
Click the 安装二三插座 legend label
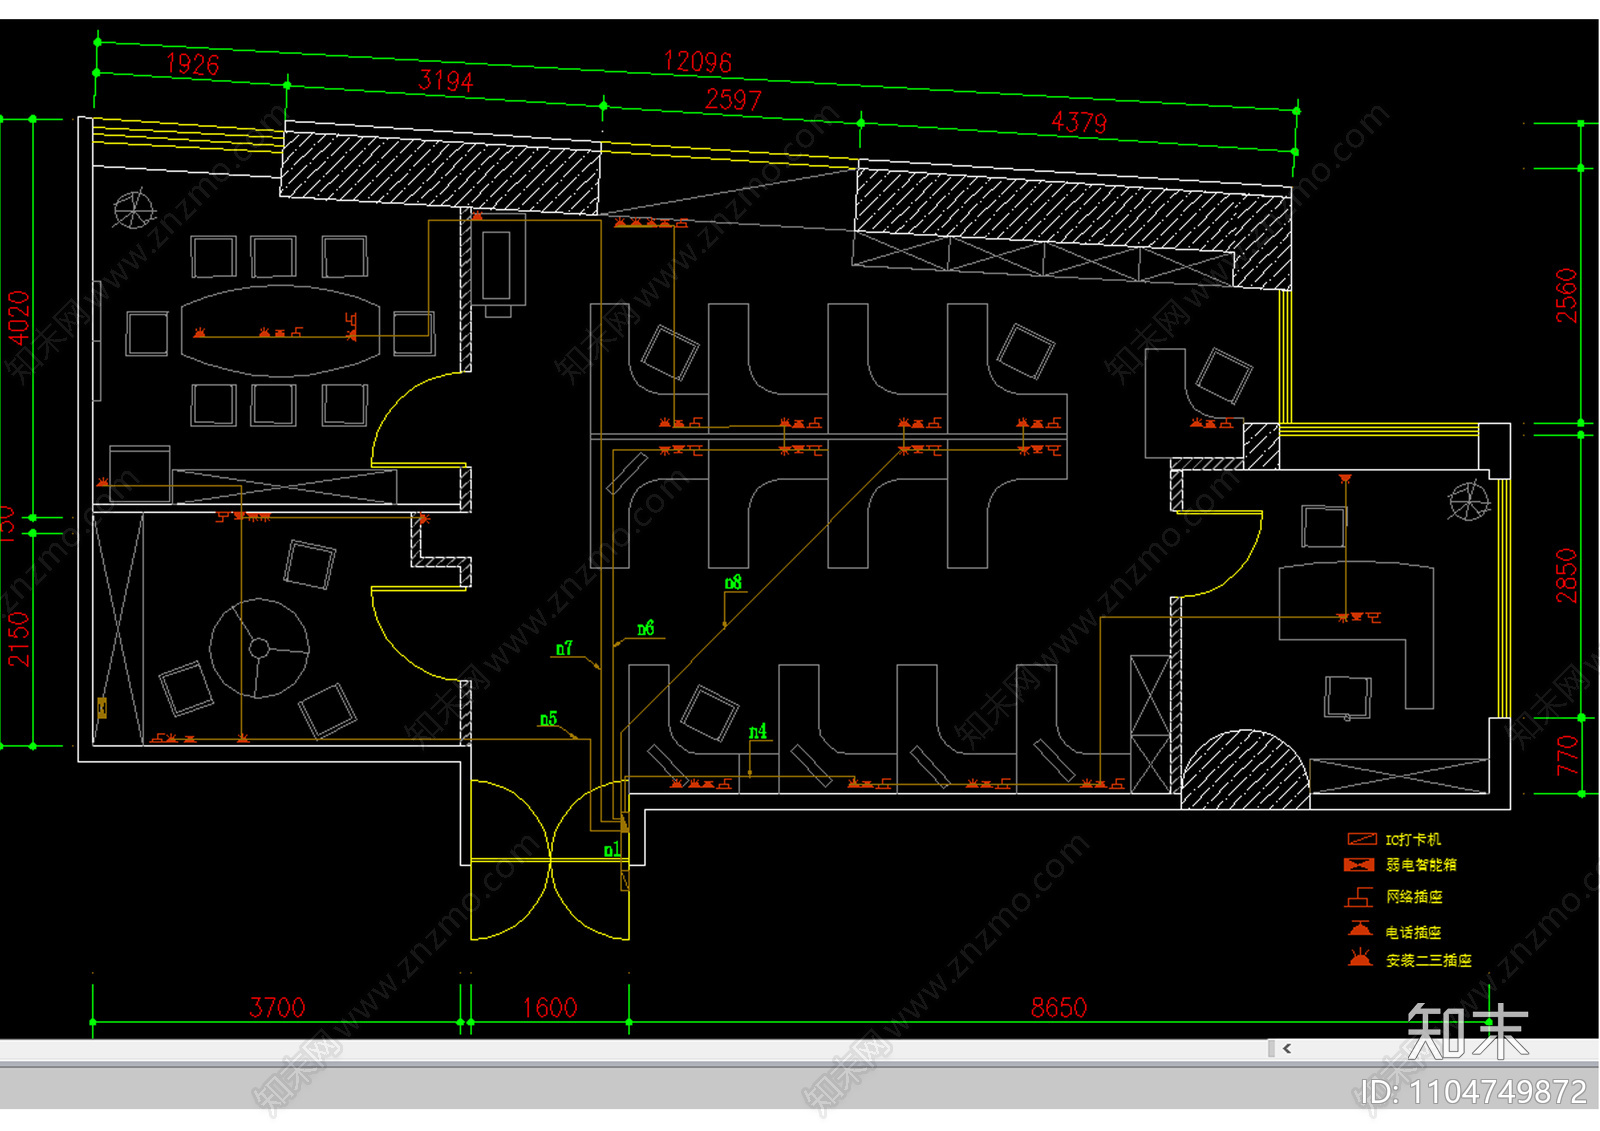pyautogui.click(x=1429, y=960)
